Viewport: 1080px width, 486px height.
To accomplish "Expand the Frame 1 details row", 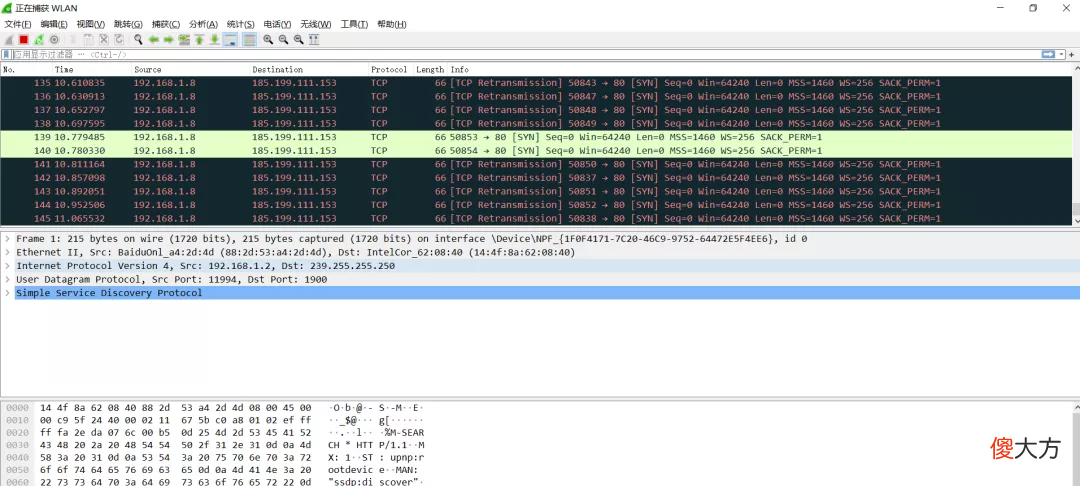I will click(x=6, y=239).
